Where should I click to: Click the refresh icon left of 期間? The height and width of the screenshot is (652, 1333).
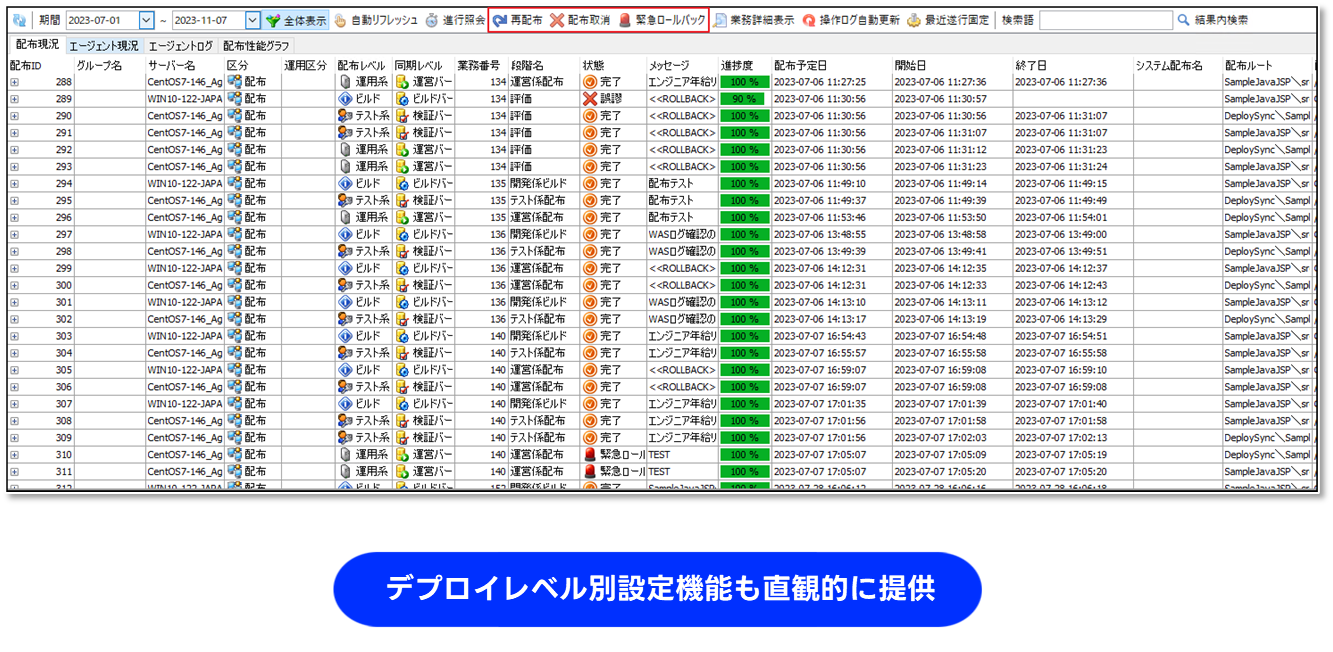[x=19, y=20]
